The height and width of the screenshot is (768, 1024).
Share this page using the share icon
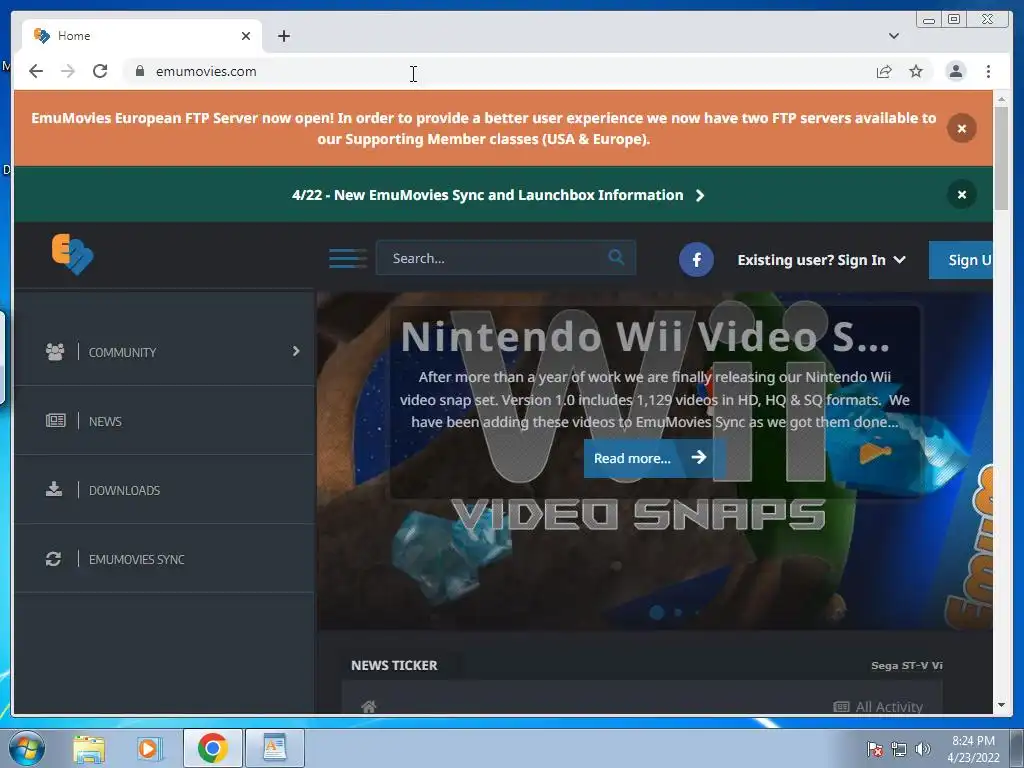[884, 71]
